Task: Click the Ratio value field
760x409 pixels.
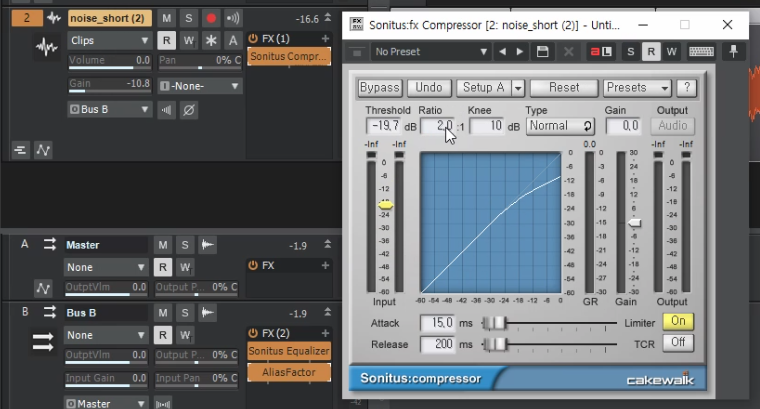Action: tap(437, 126)
